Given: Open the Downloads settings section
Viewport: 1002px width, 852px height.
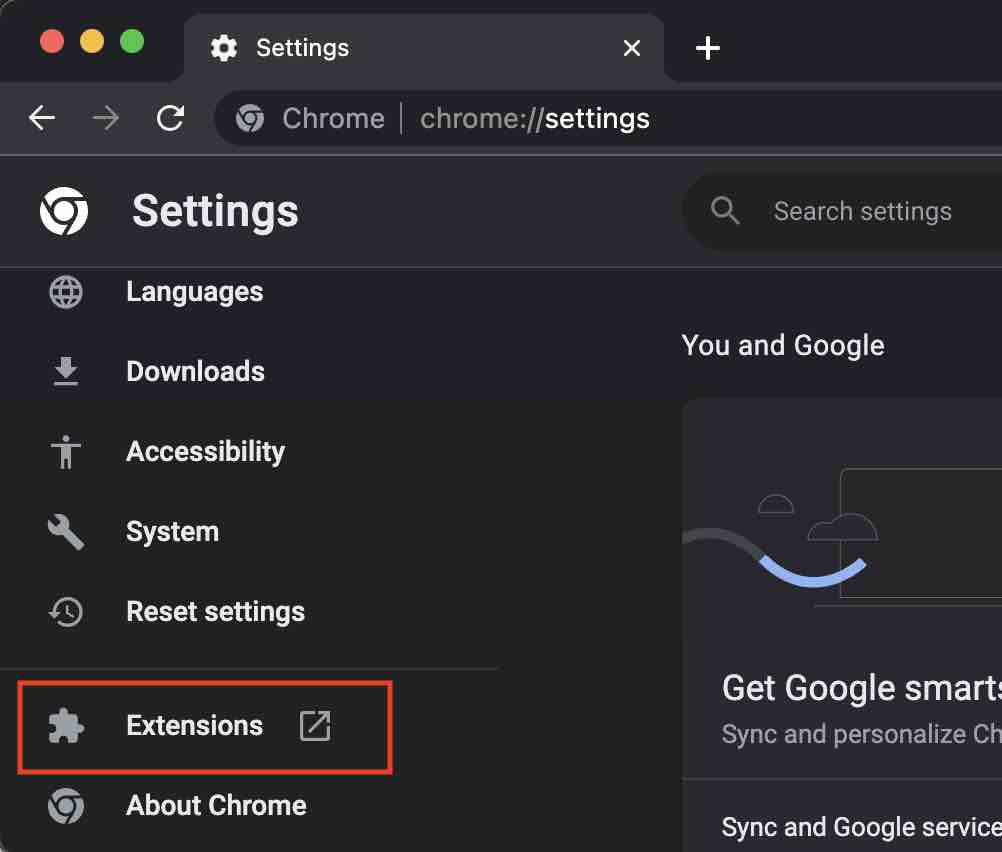Looking at the screenshot, I should (195, 372).
